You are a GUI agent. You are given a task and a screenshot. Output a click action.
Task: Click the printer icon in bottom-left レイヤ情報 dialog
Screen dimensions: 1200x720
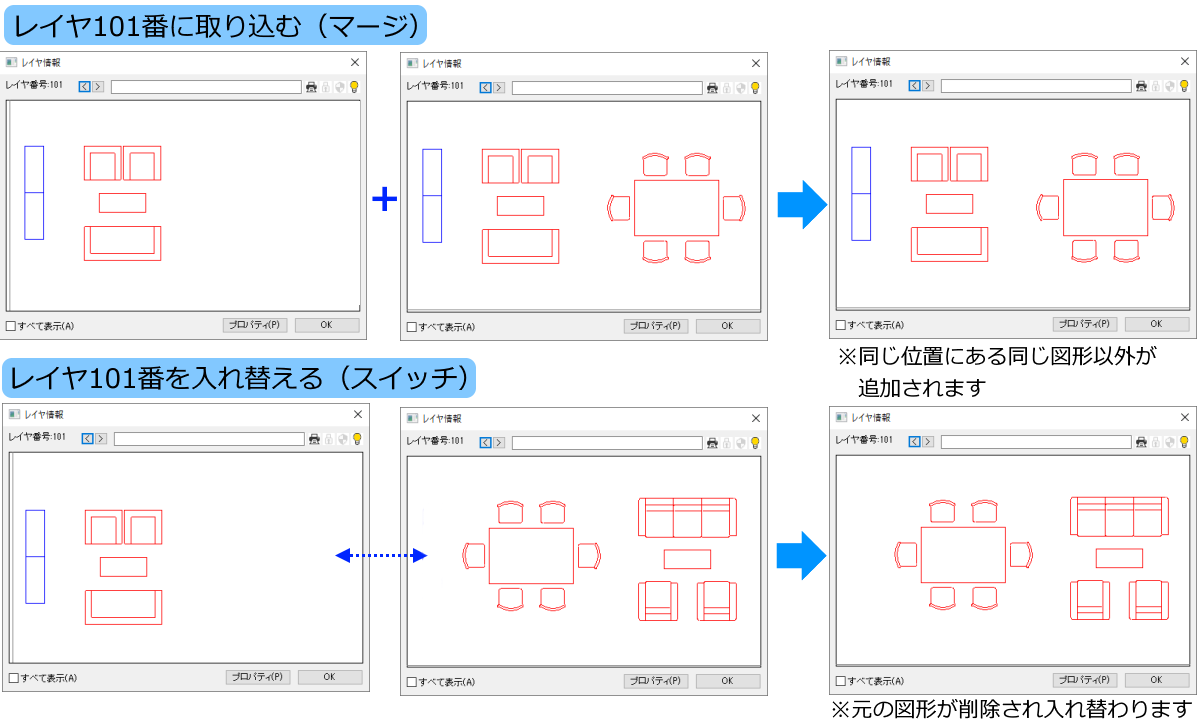[314, 439]
